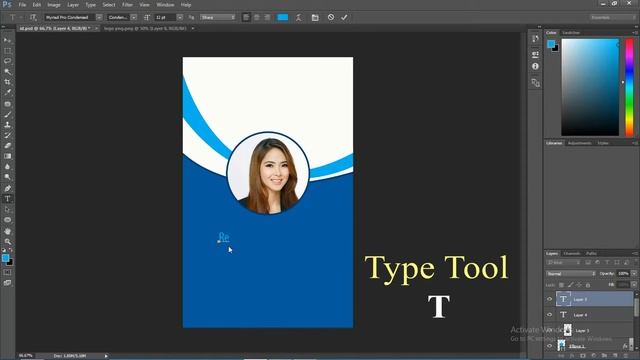Click inside the color picker field
Screen dimensions: 640x360
coord(590,87)
